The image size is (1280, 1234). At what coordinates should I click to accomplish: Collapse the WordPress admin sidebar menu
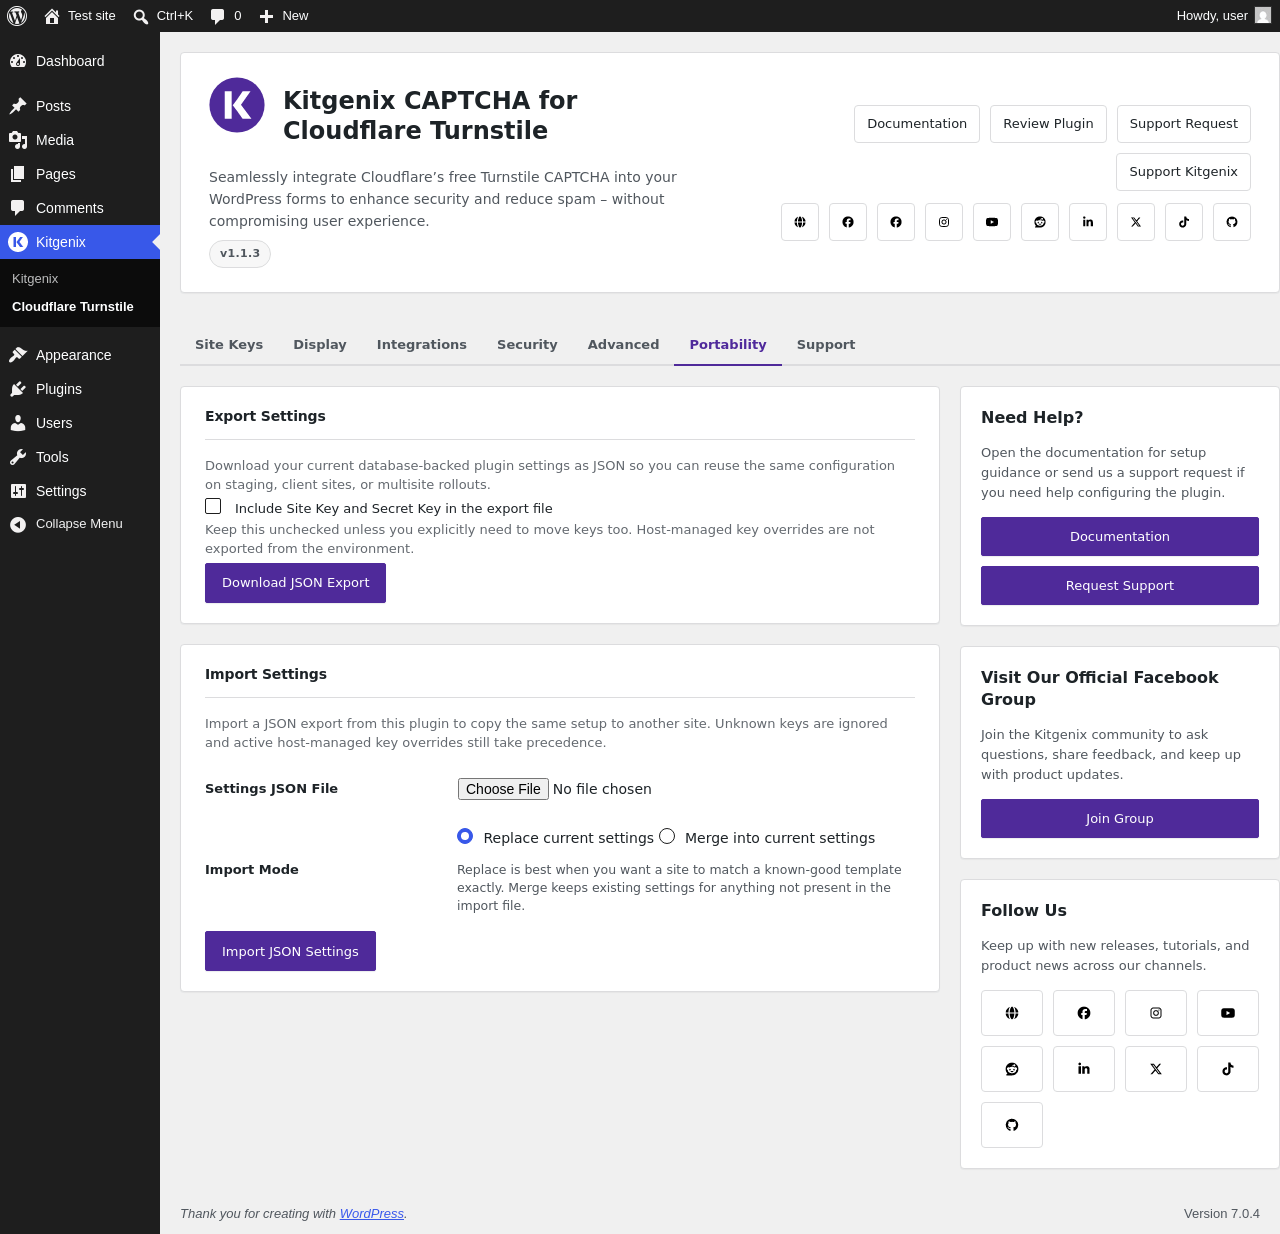coord(80,524)
